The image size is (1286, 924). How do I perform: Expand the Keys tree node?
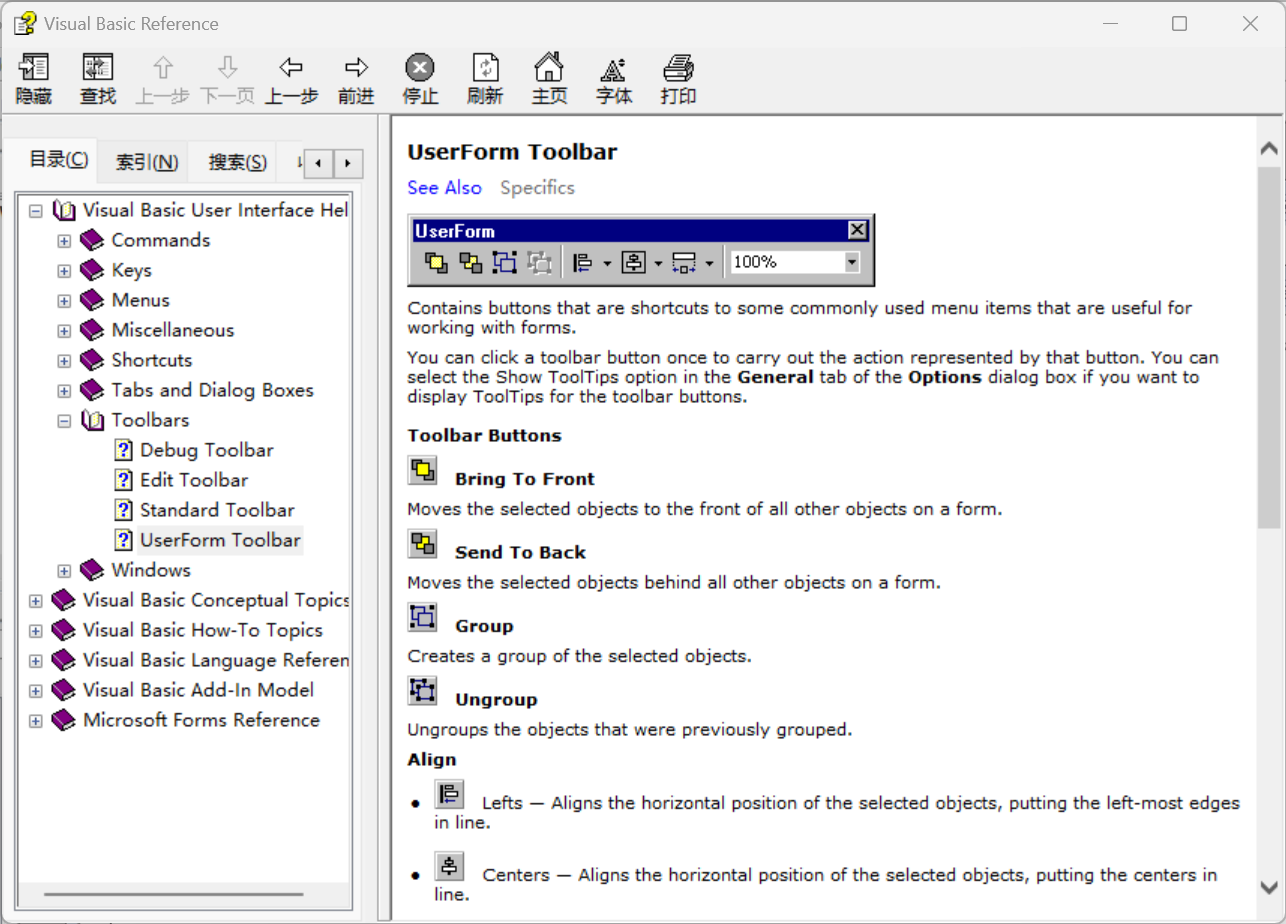tap(64, 271)
